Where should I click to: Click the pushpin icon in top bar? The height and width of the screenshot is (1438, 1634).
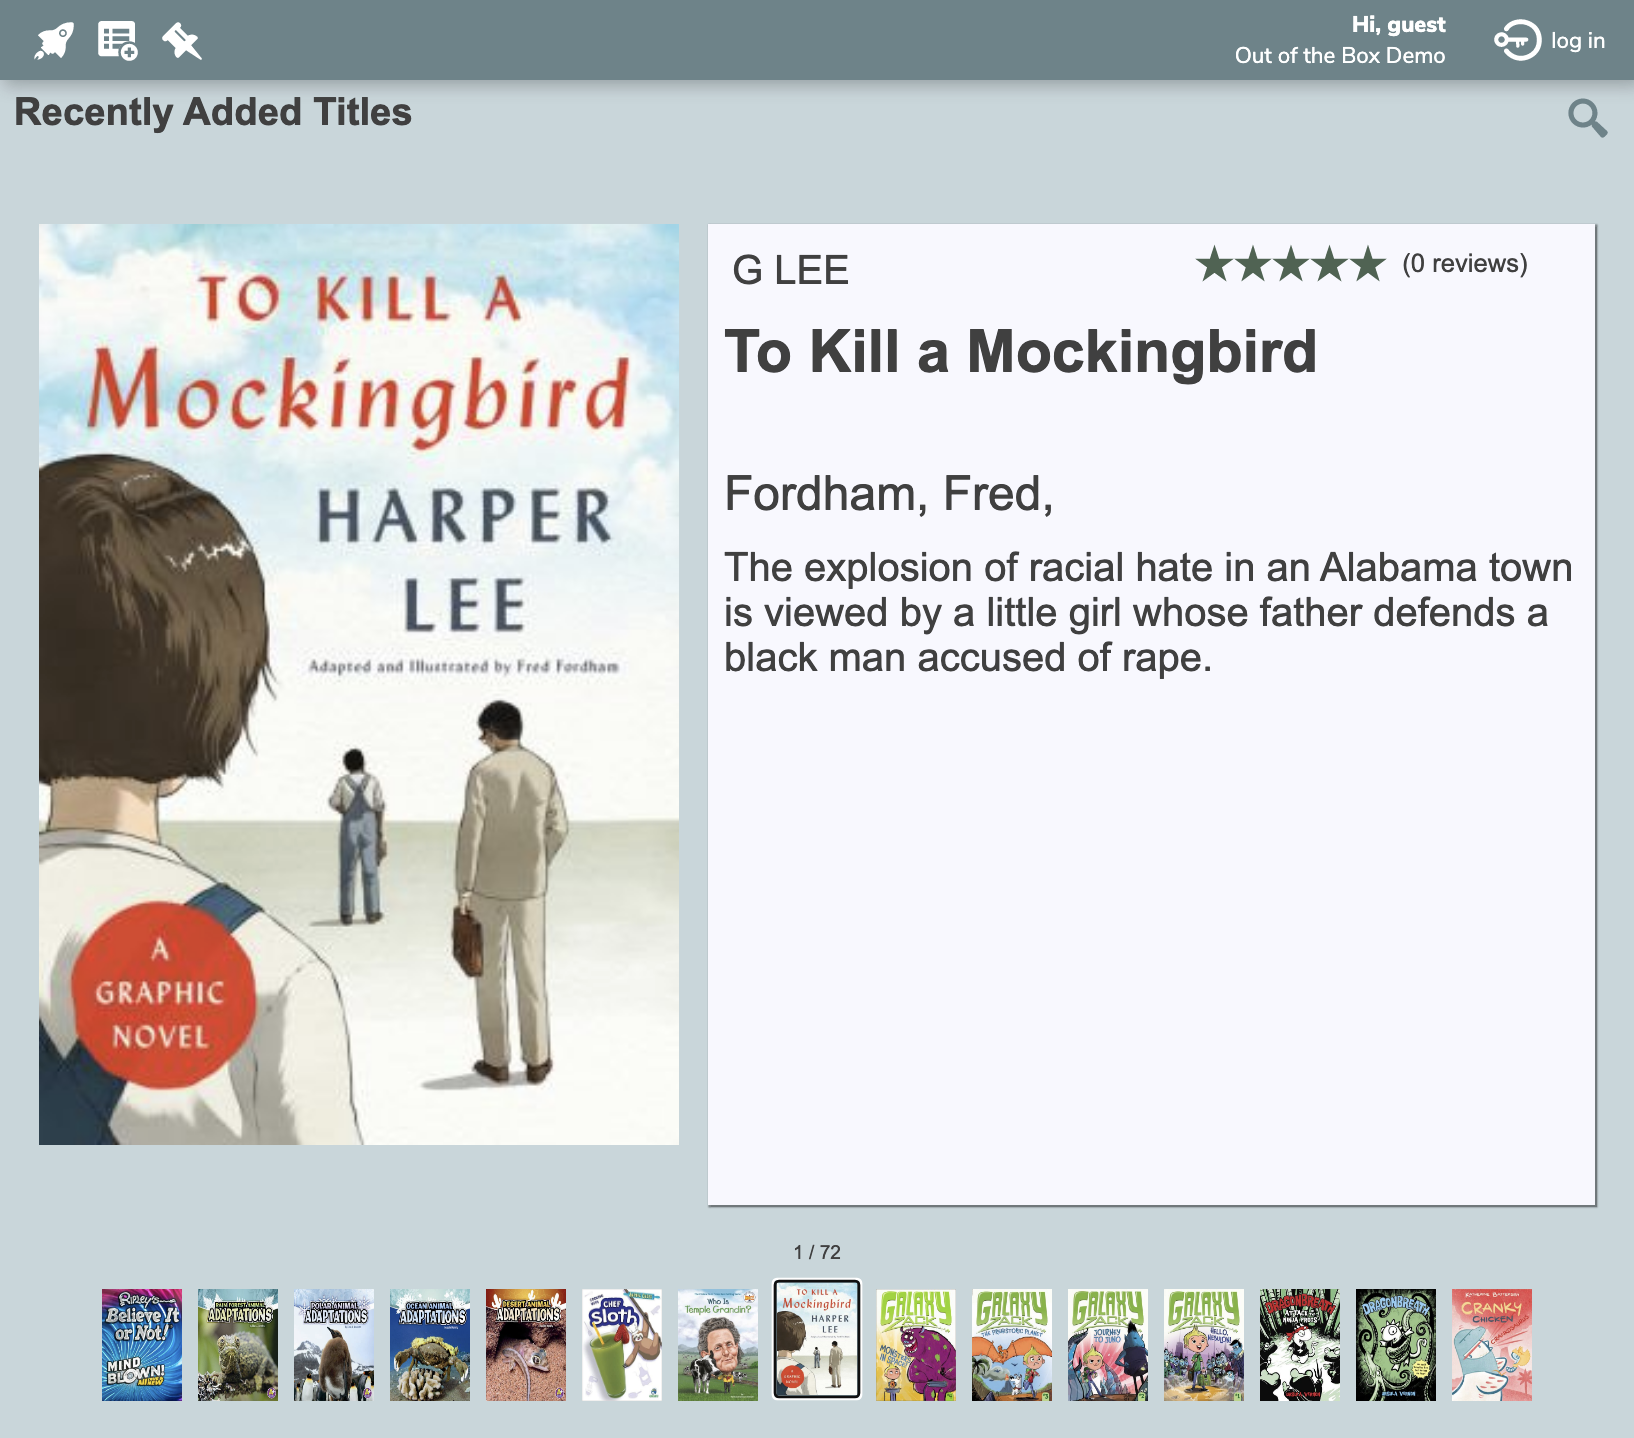pyautogui.click(x=182, y=41)
